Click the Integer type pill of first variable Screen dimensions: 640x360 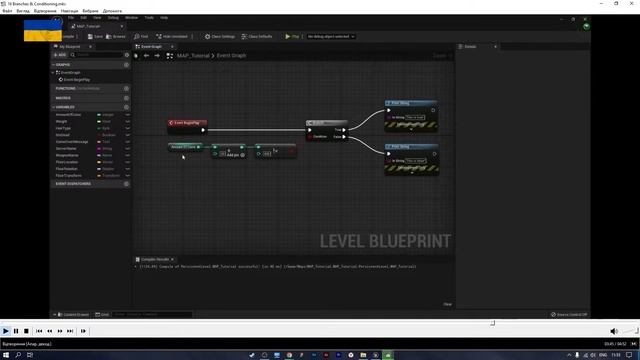pyautogui.click(x=106, y=115)
